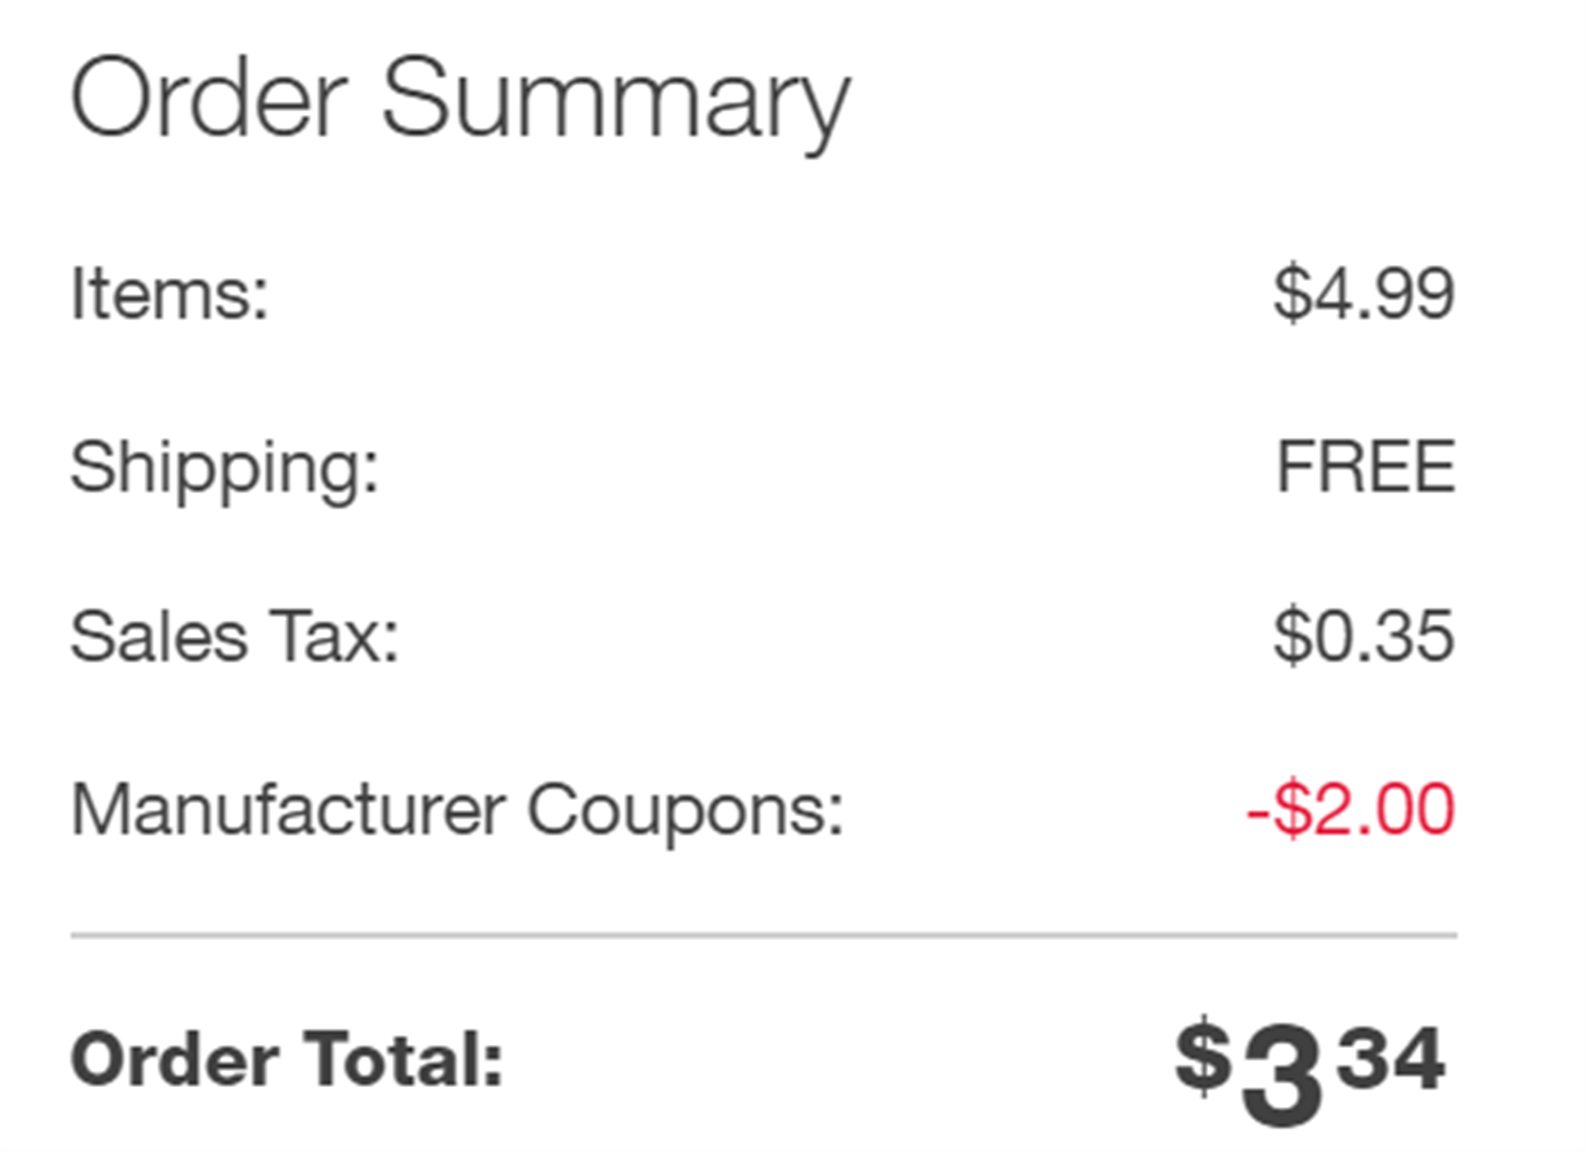This screenshot has width=1586, height=1152.
Task: Click the superscript 34 cents in total
Action: click(x=1391, y=1058)
